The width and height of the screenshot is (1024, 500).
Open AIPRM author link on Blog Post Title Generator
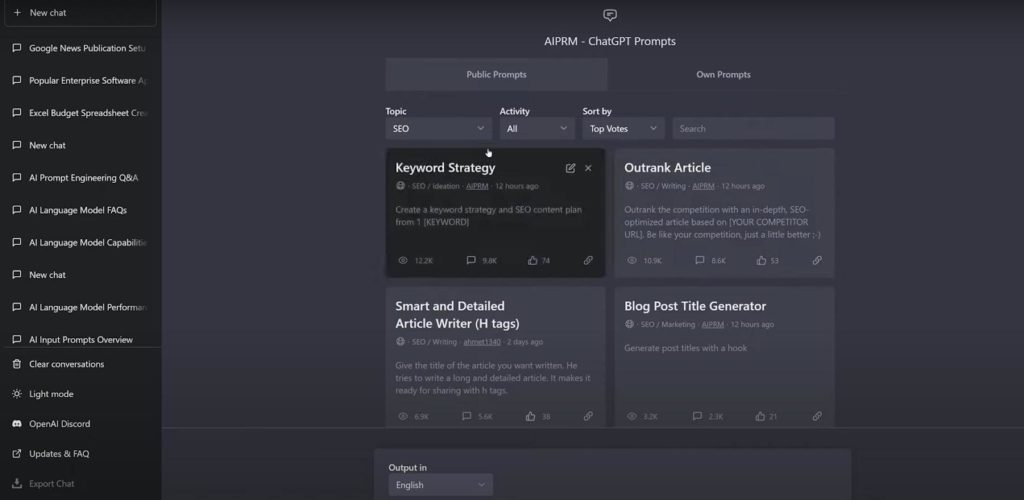tap(713, 324)
